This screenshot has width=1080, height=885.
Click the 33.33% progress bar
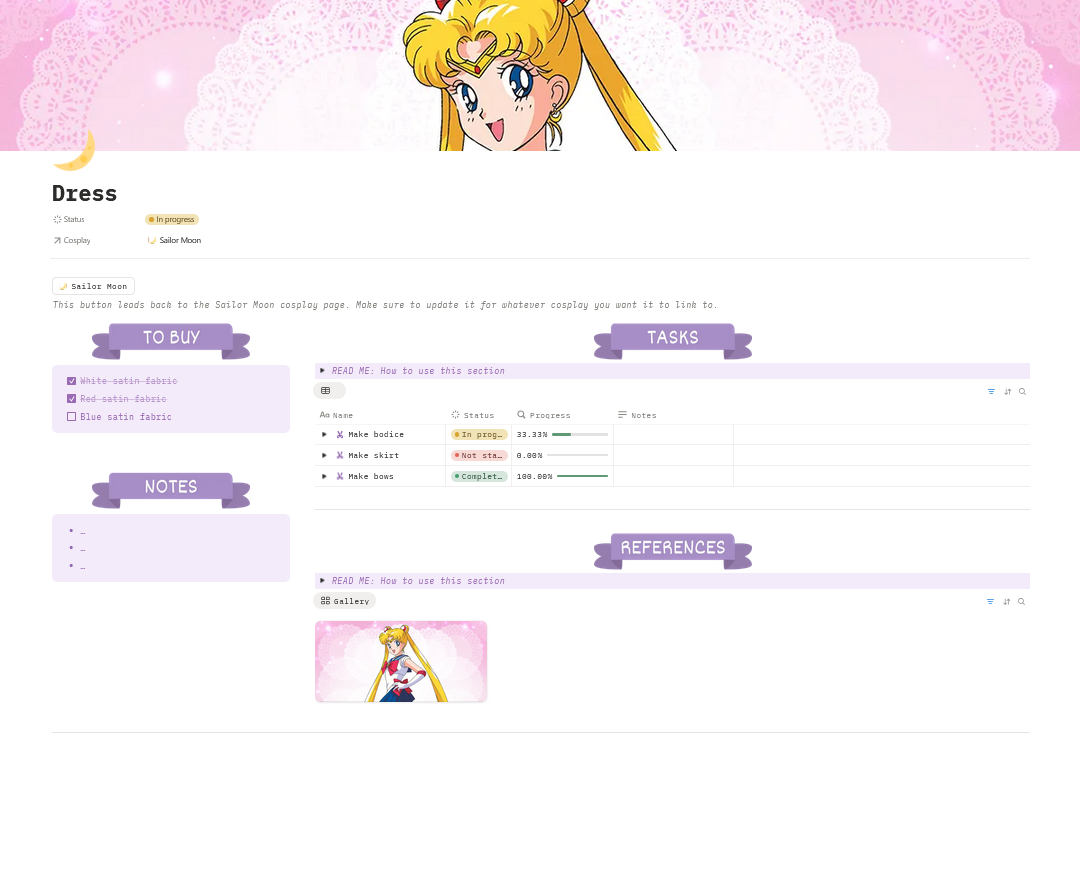click(x=580, y=435)
